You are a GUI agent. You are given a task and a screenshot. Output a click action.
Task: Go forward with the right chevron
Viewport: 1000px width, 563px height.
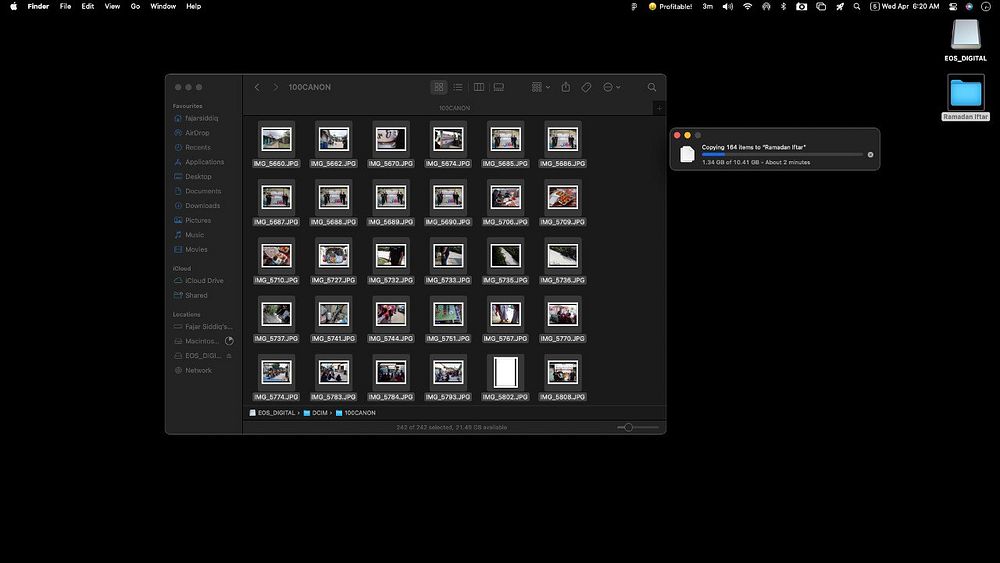[276, 87]
